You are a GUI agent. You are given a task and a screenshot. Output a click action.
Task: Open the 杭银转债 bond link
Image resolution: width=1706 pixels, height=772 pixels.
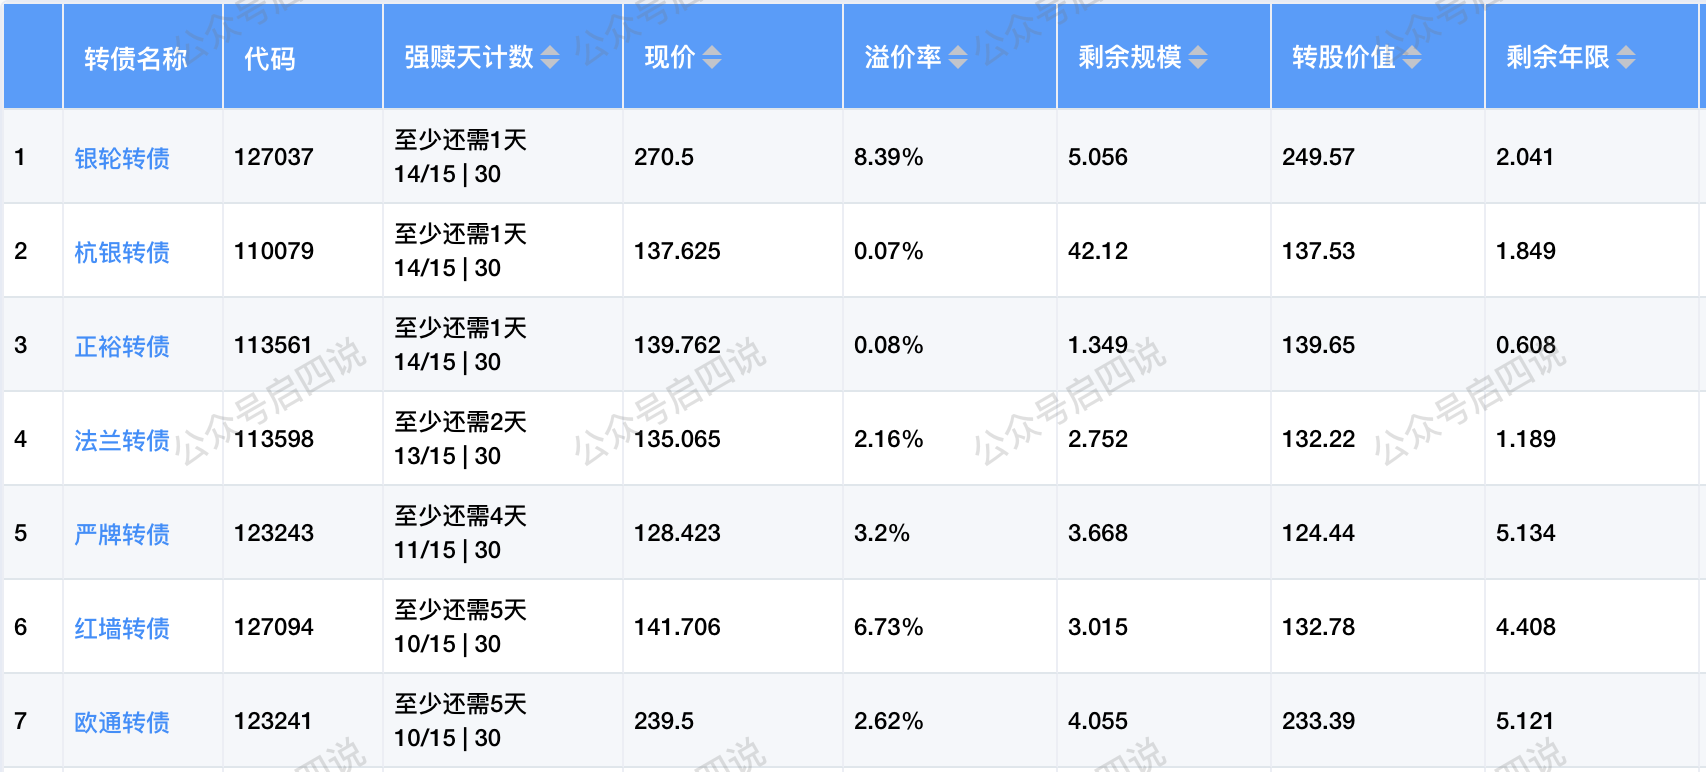tap(122, 252)
